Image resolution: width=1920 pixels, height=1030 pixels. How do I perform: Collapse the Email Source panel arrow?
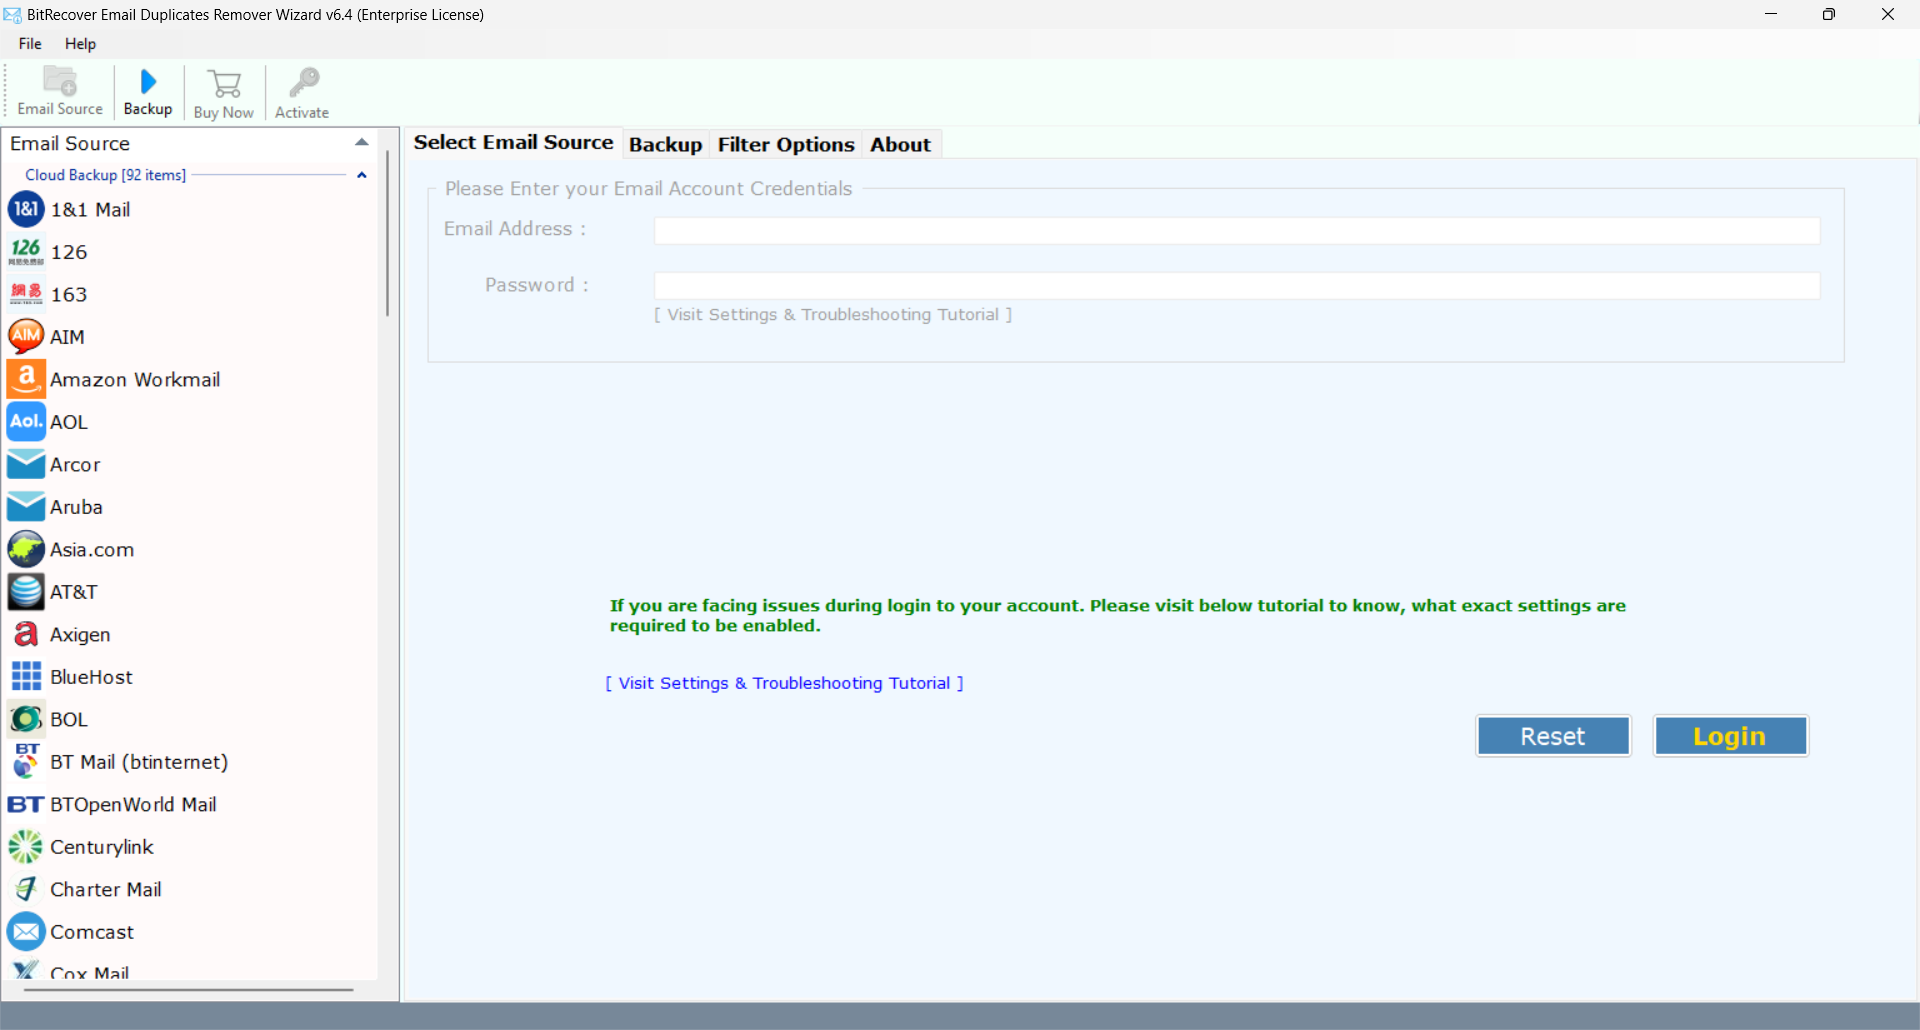click(x=362, y=143)
